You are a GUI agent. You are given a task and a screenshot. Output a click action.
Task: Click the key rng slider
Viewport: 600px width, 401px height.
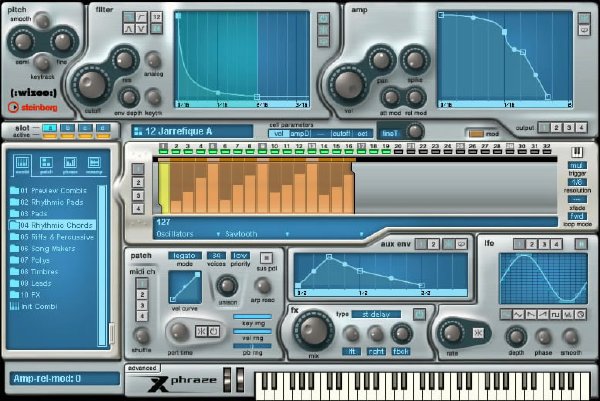tap(253, 317)
